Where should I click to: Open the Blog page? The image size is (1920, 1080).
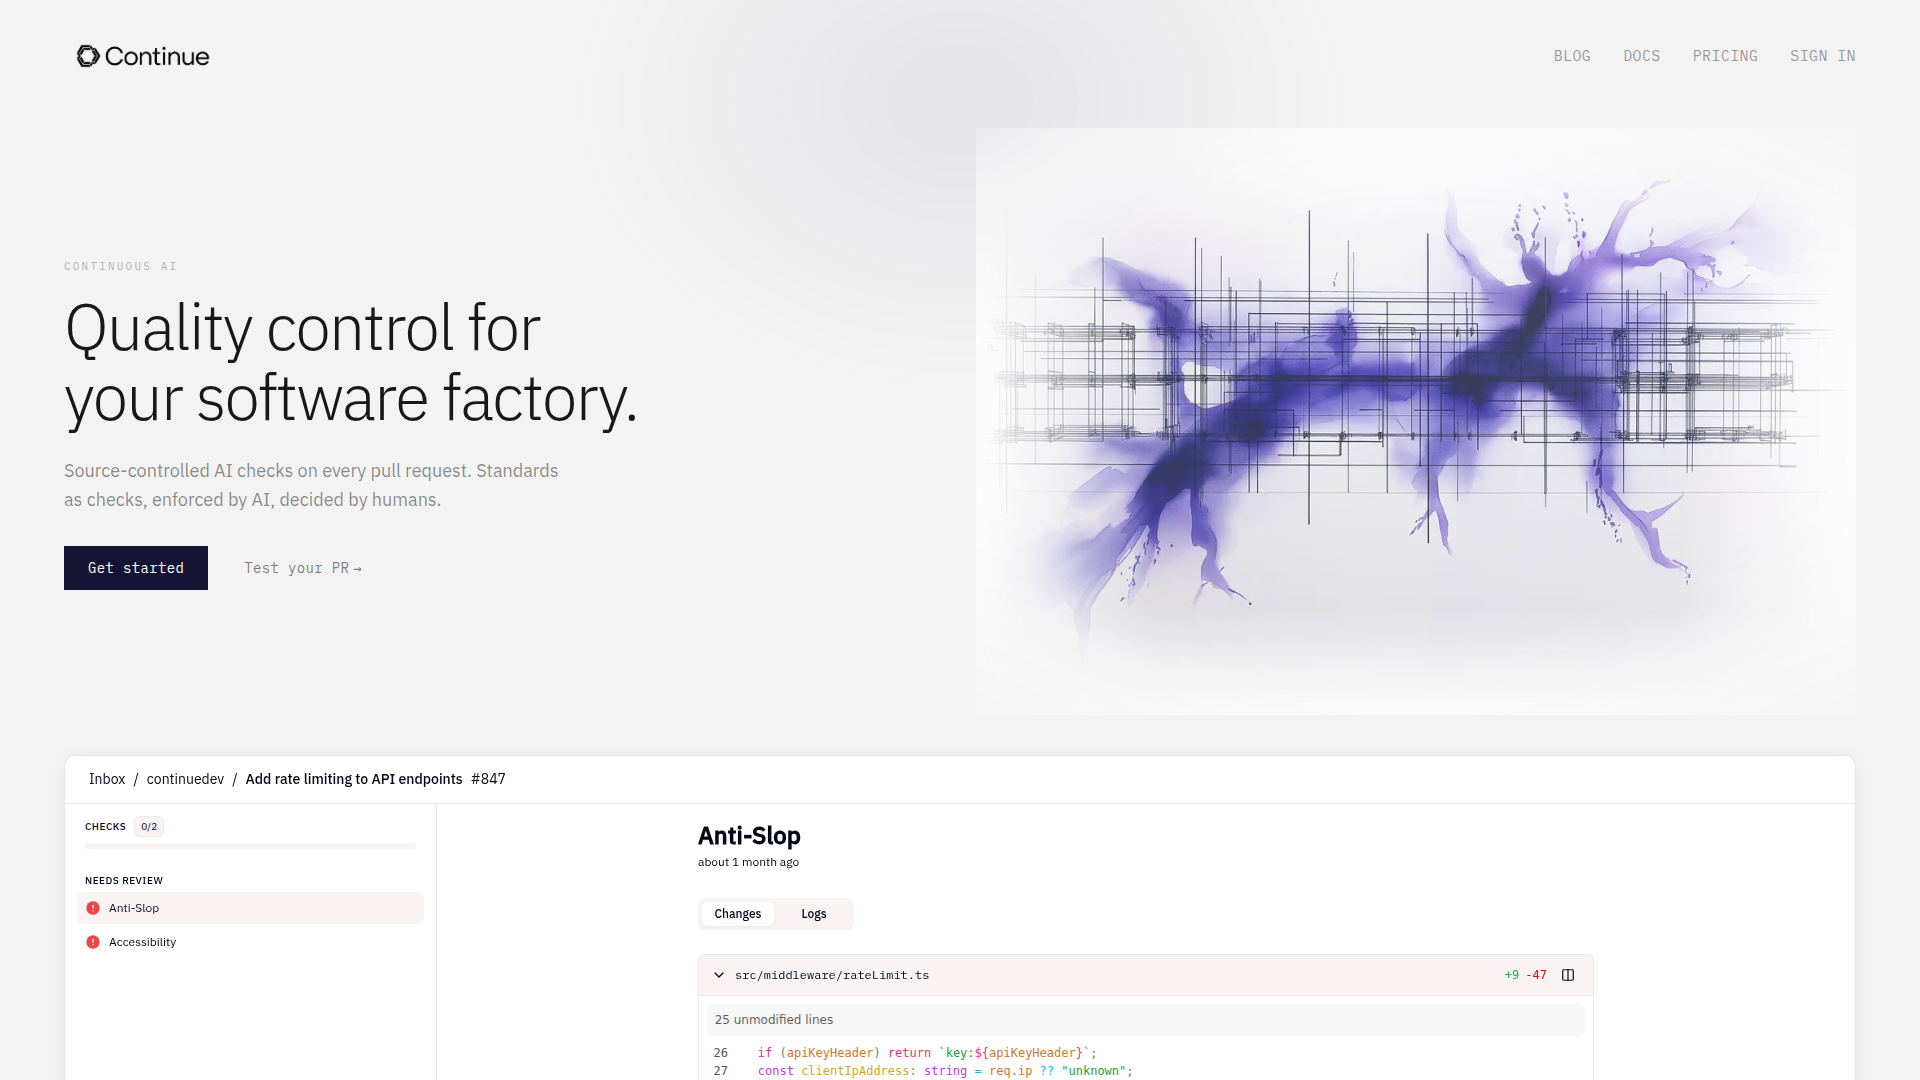[x=1571, y=56]
